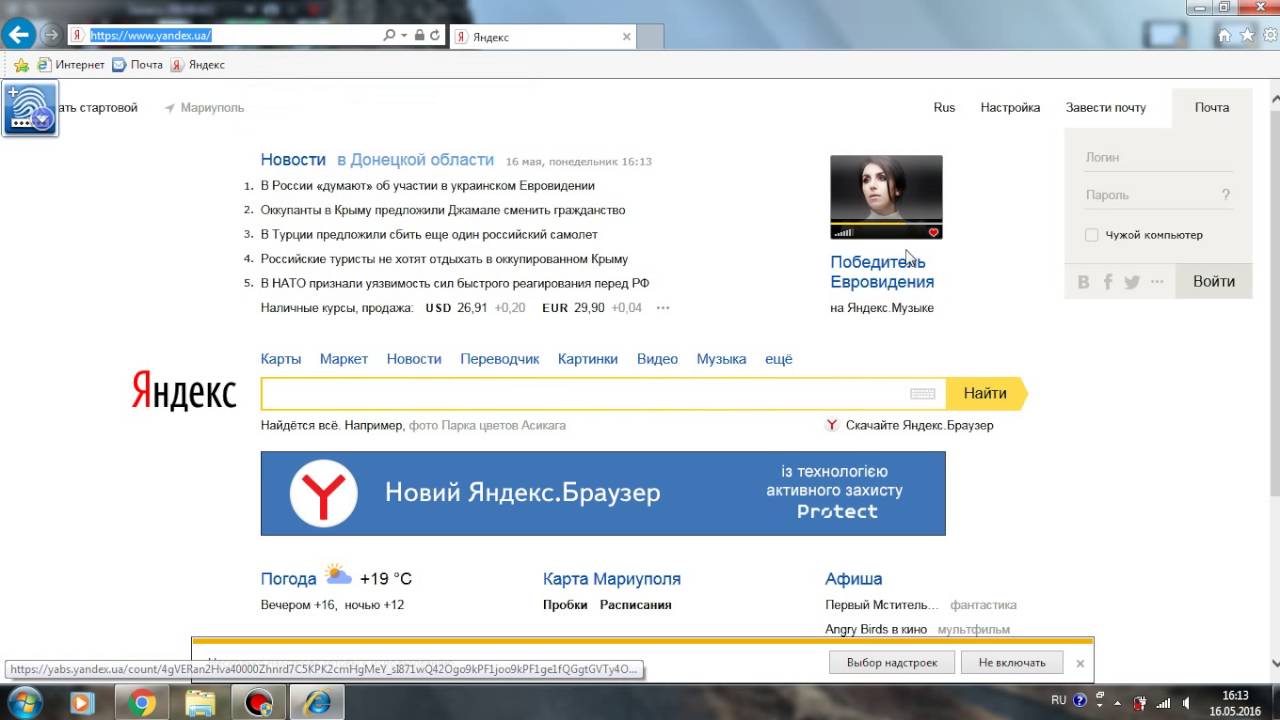Click the Eurovision winner video thumbnail

pyautogui.click(x=886, y=197)
